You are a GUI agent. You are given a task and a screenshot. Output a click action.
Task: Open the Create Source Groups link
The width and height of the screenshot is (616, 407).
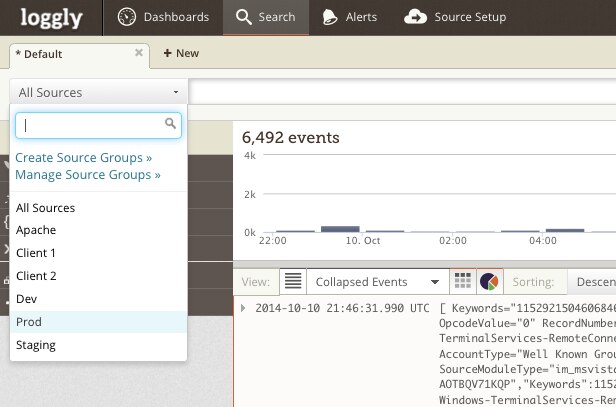coord(84,158)
